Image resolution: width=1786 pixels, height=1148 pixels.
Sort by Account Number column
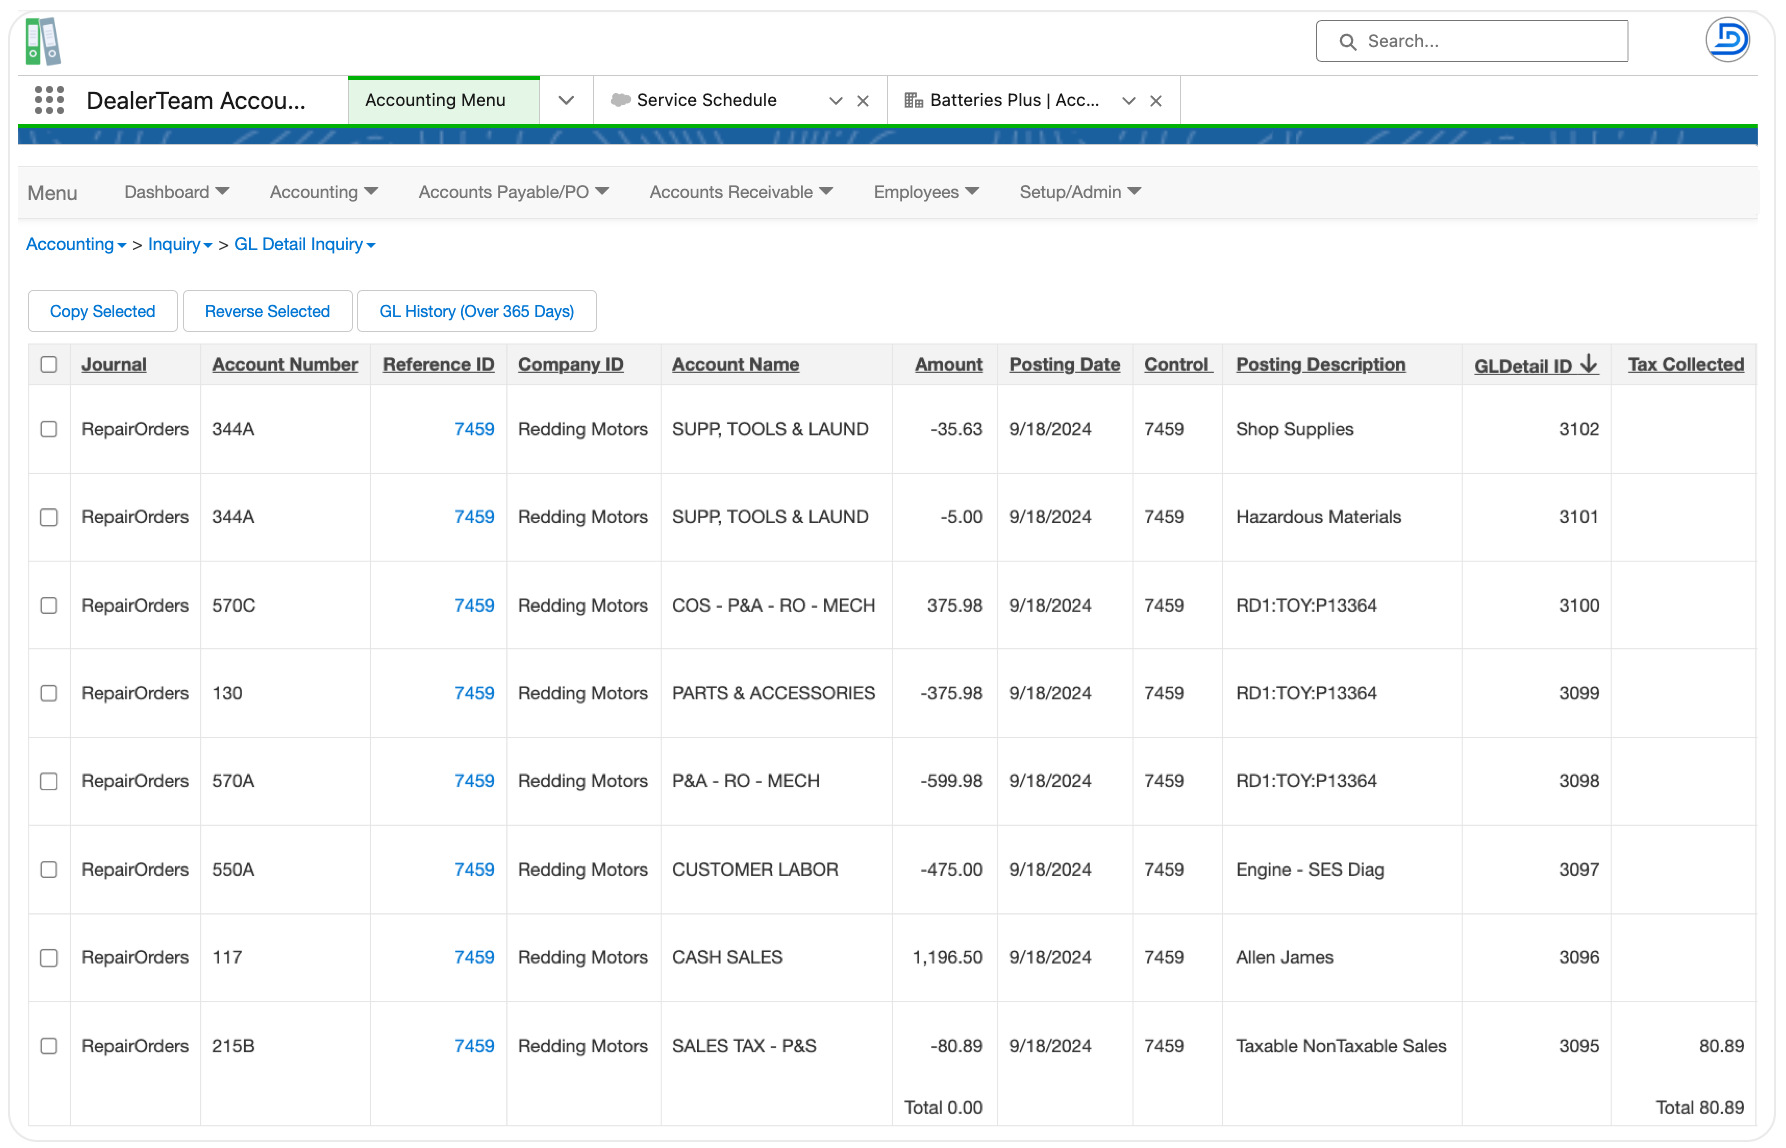pos(285,365)
